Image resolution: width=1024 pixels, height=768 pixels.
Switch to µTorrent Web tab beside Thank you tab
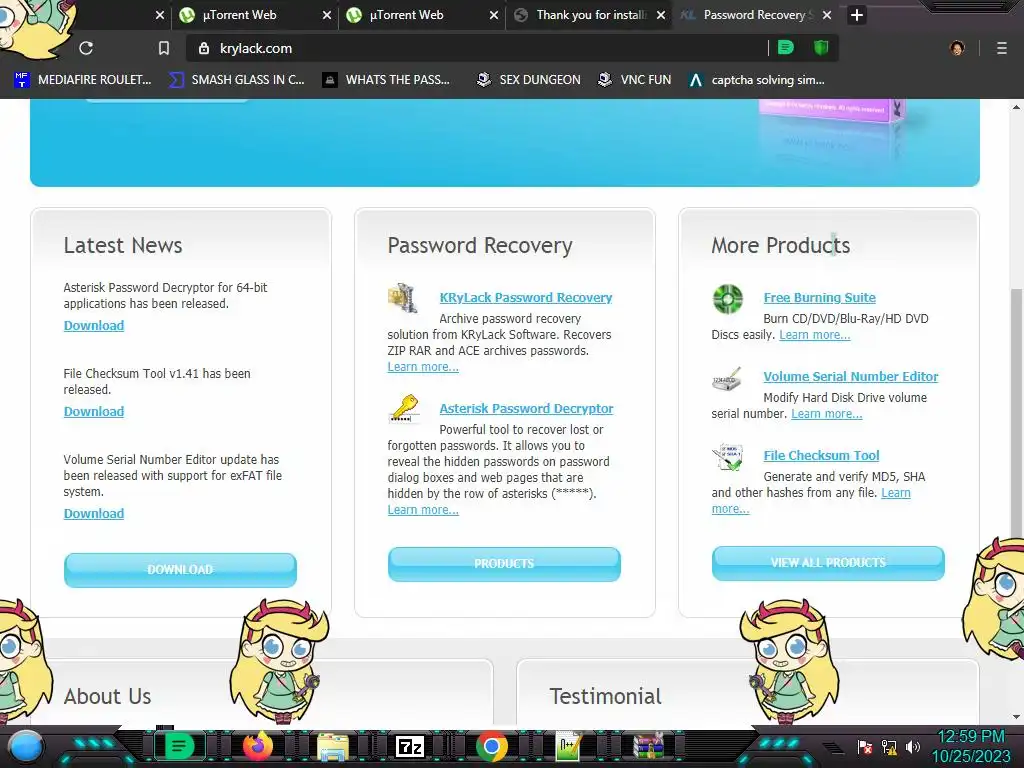[422, 14]
